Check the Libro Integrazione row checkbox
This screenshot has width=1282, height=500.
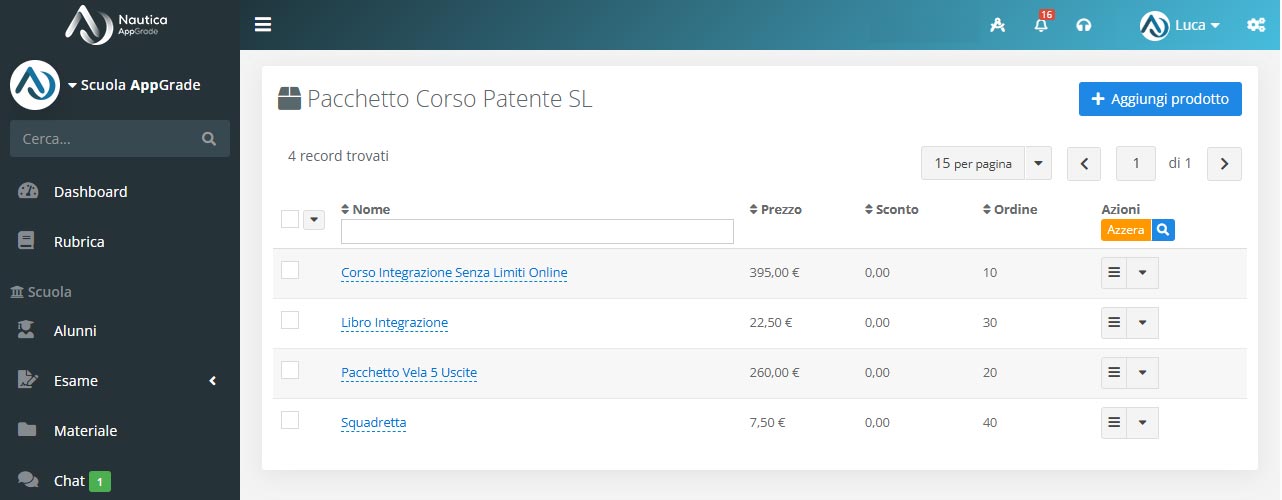(290, 320)
